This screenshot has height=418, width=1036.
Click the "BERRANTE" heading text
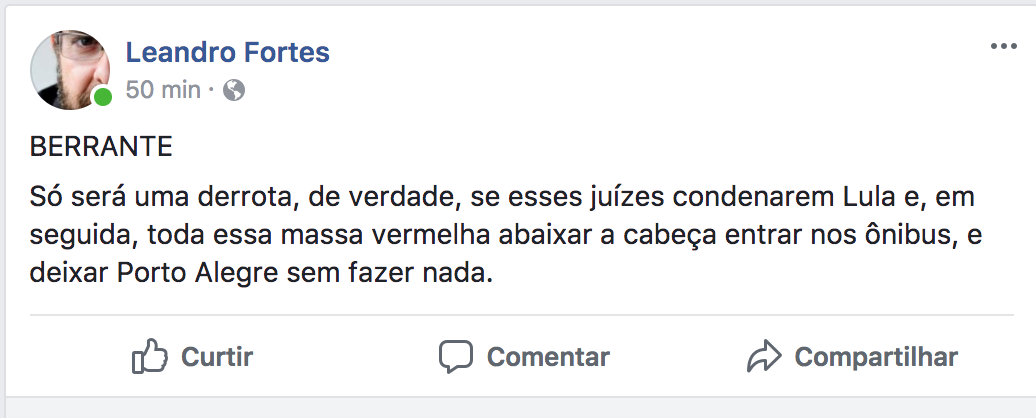click(x=102, y=147)
